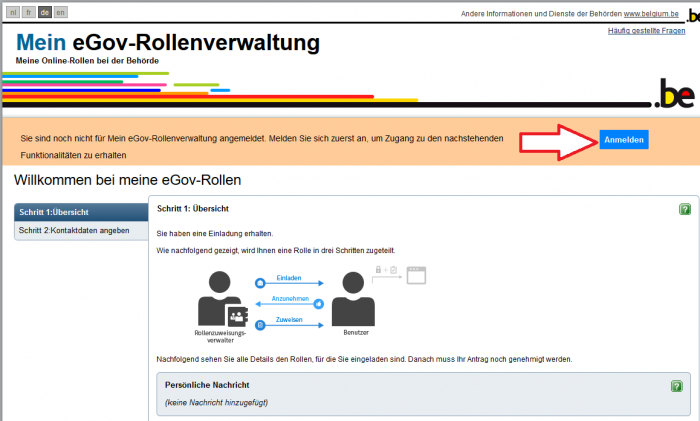Open help icon beside Schritt 1: Übersicht heading
Image resolution: width=700 pixels, height=421 pixels.
coord(684,209)
